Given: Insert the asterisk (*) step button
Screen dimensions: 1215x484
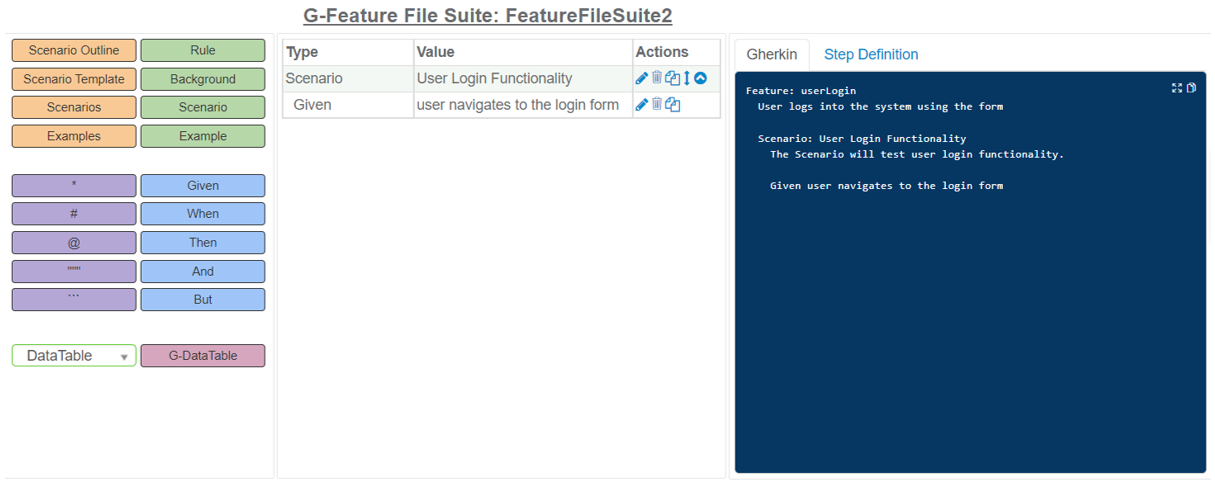Looking at the screenshot, I should [x=74, y=185].
